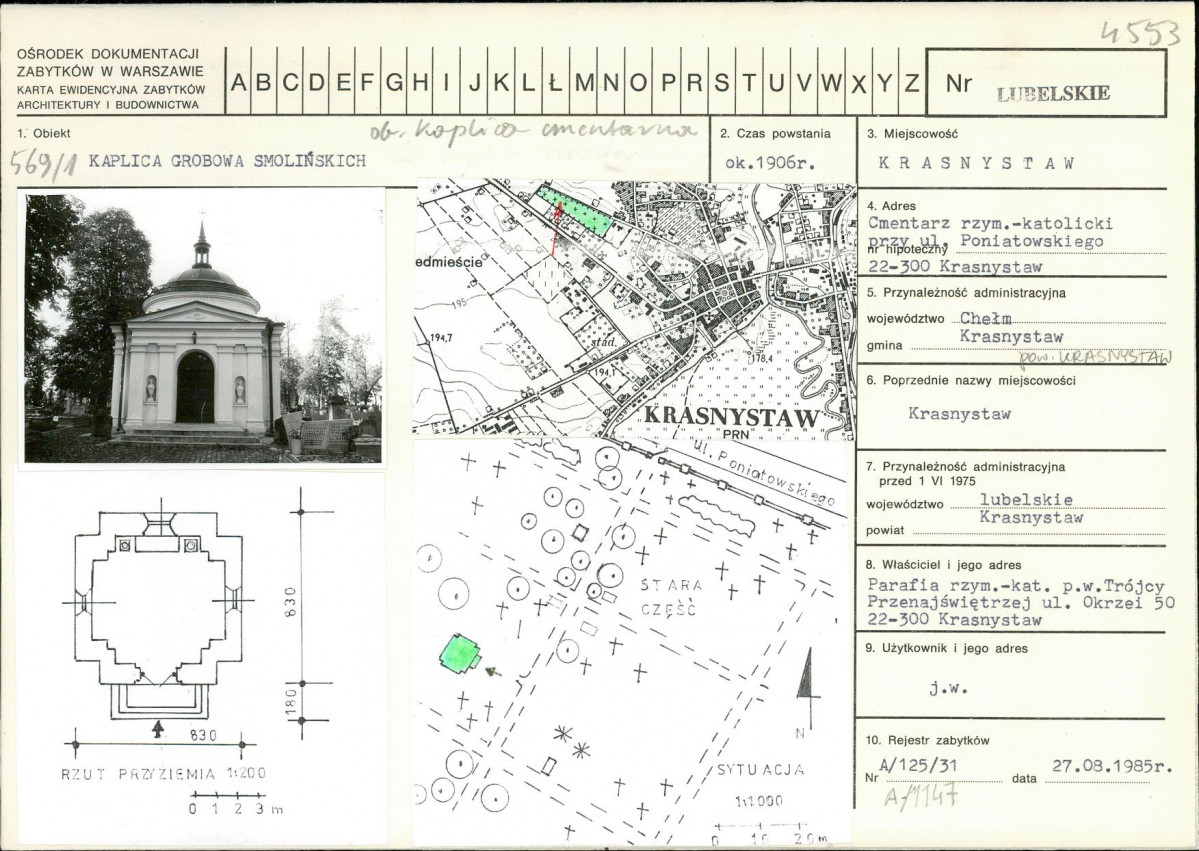Click the date 'ok.1906r.'
The image size is (1199, 851).
(x=770, y=163)
